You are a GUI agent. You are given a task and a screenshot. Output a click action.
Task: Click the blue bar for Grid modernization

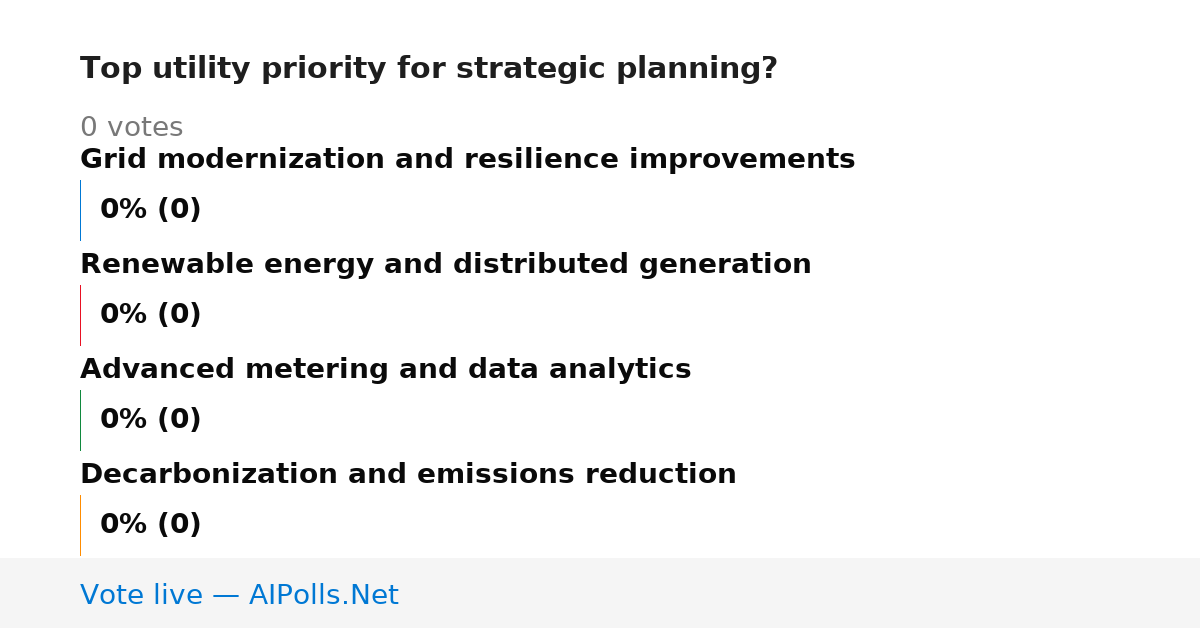point(80,210)
